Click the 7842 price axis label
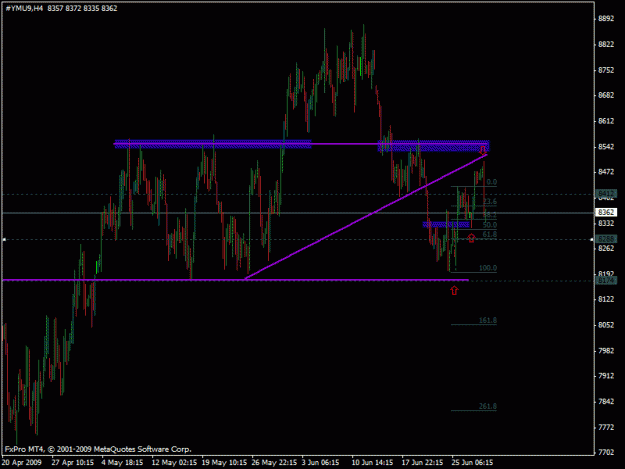Viewport: 625px width, 469px height. (x=606, y=402)
